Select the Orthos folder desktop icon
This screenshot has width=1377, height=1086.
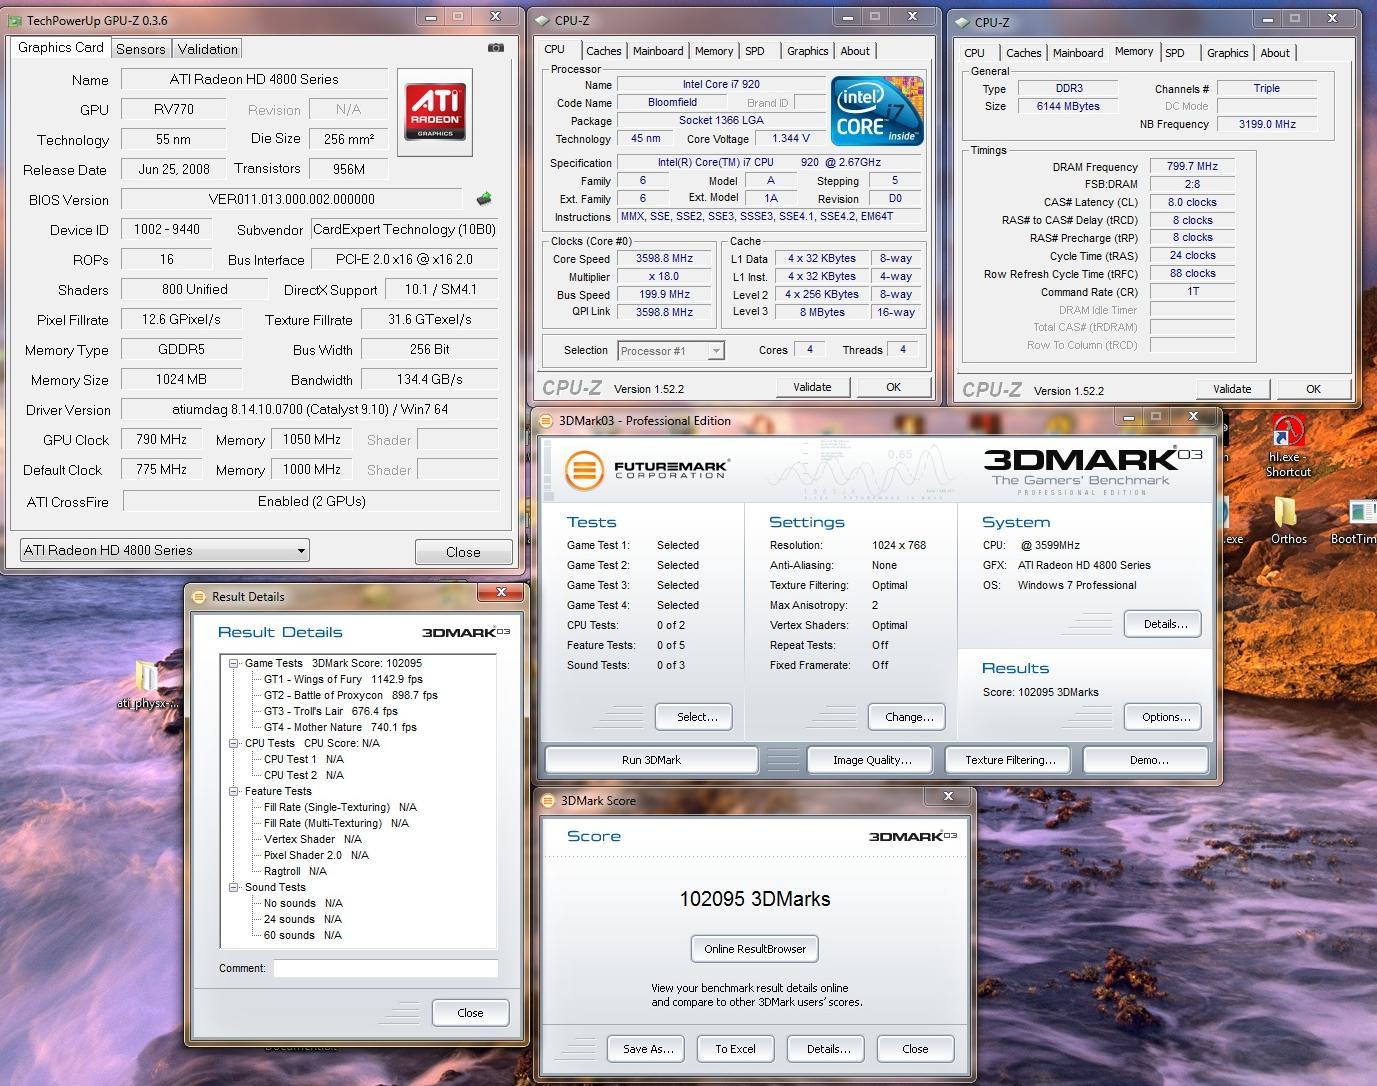point(1288,521)
